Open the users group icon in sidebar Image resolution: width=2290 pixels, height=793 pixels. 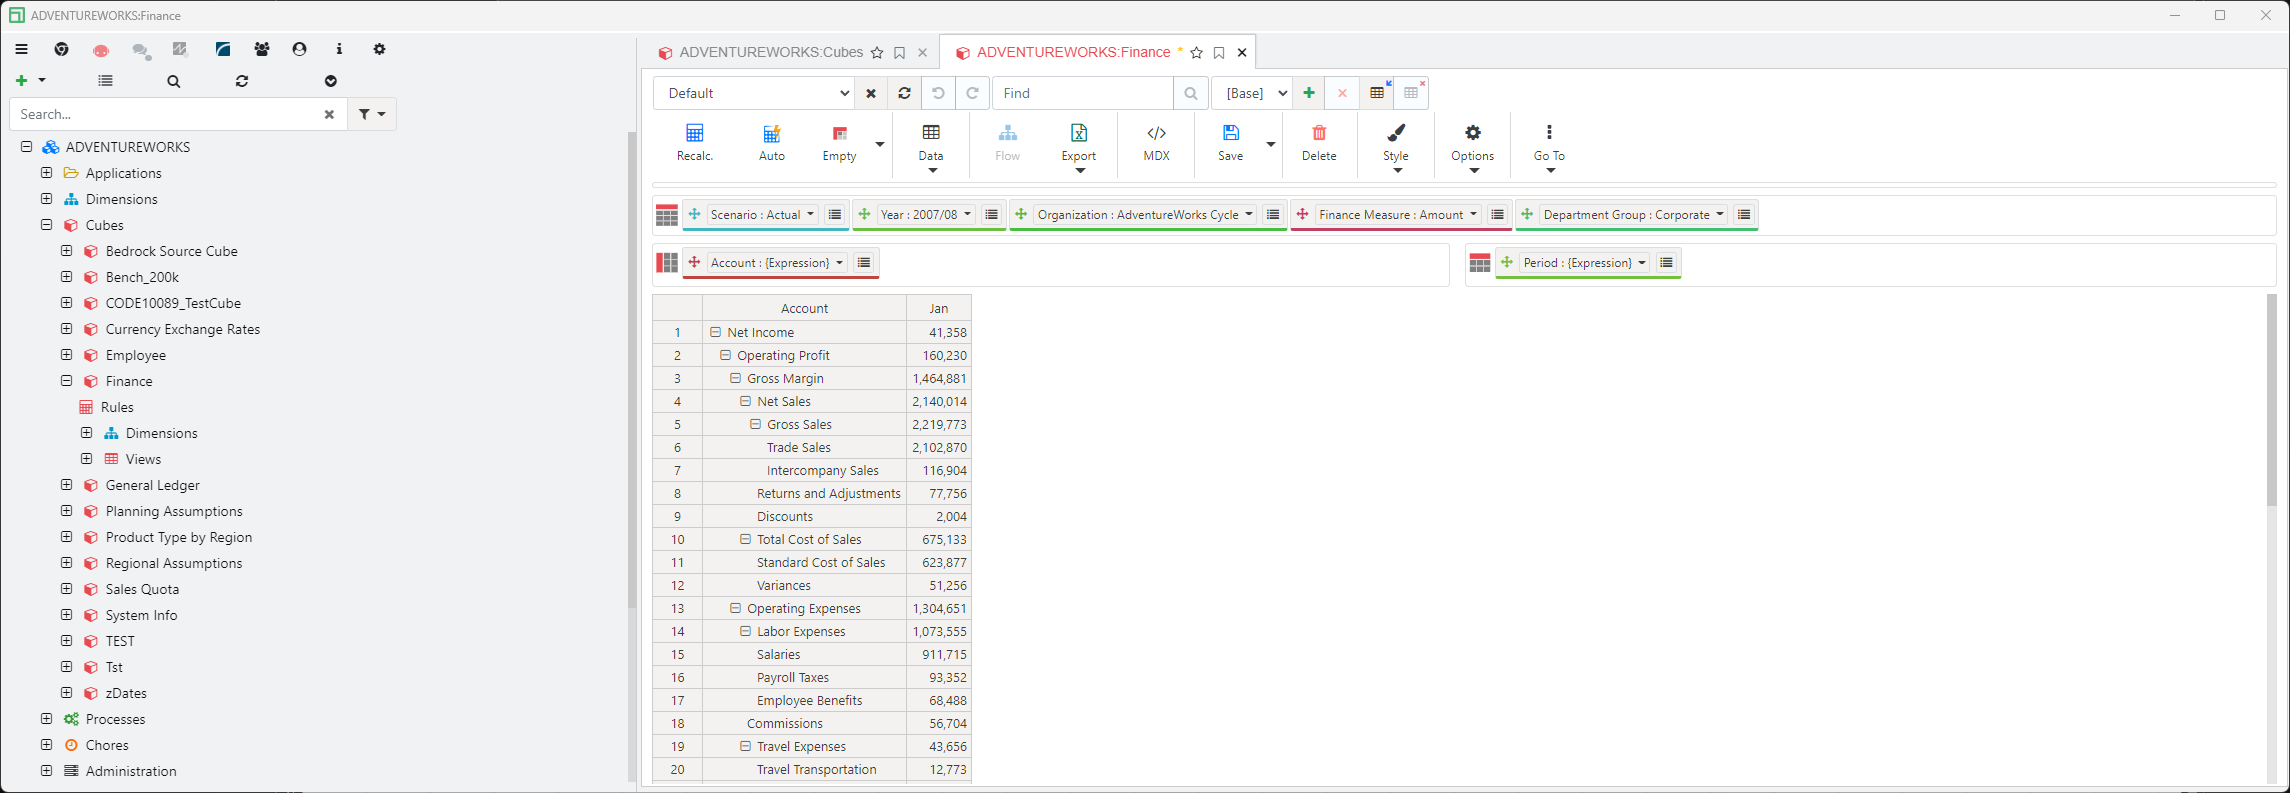click(x=262, y=49)
